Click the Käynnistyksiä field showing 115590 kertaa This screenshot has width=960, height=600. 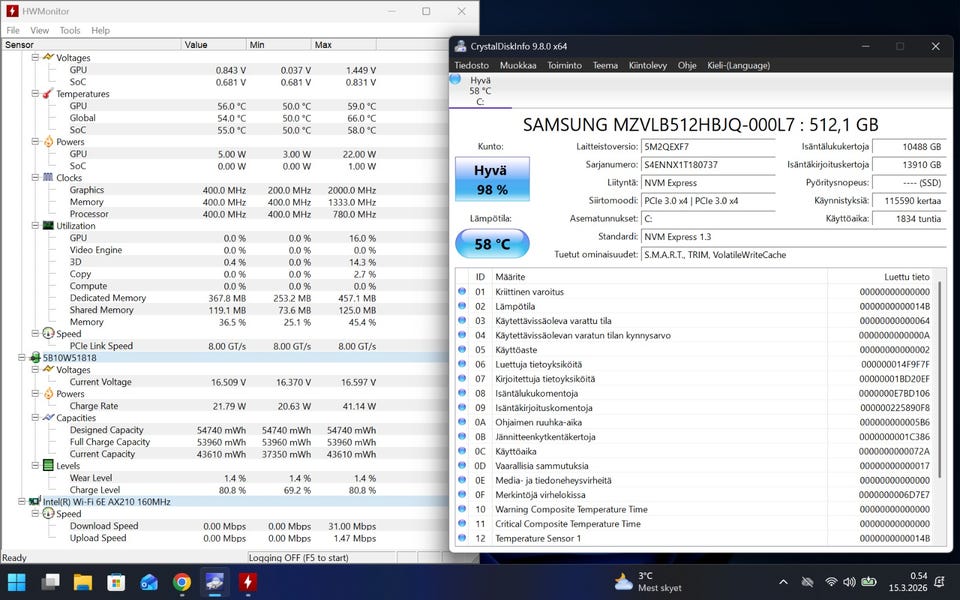pyautogui.click(x=909, y=201)
